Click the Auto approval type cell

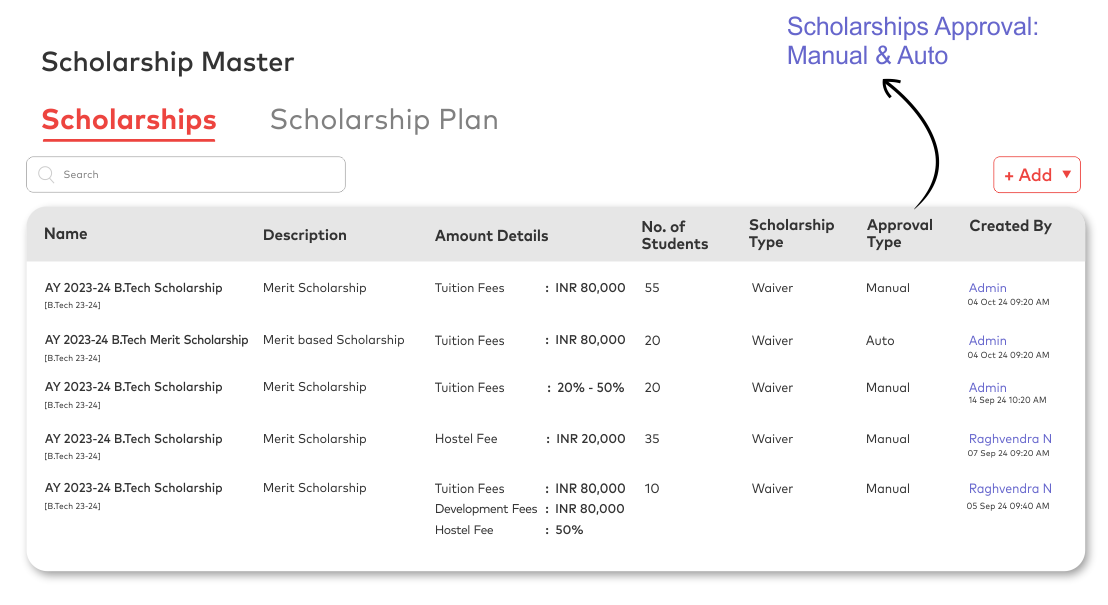click(880, 341)
